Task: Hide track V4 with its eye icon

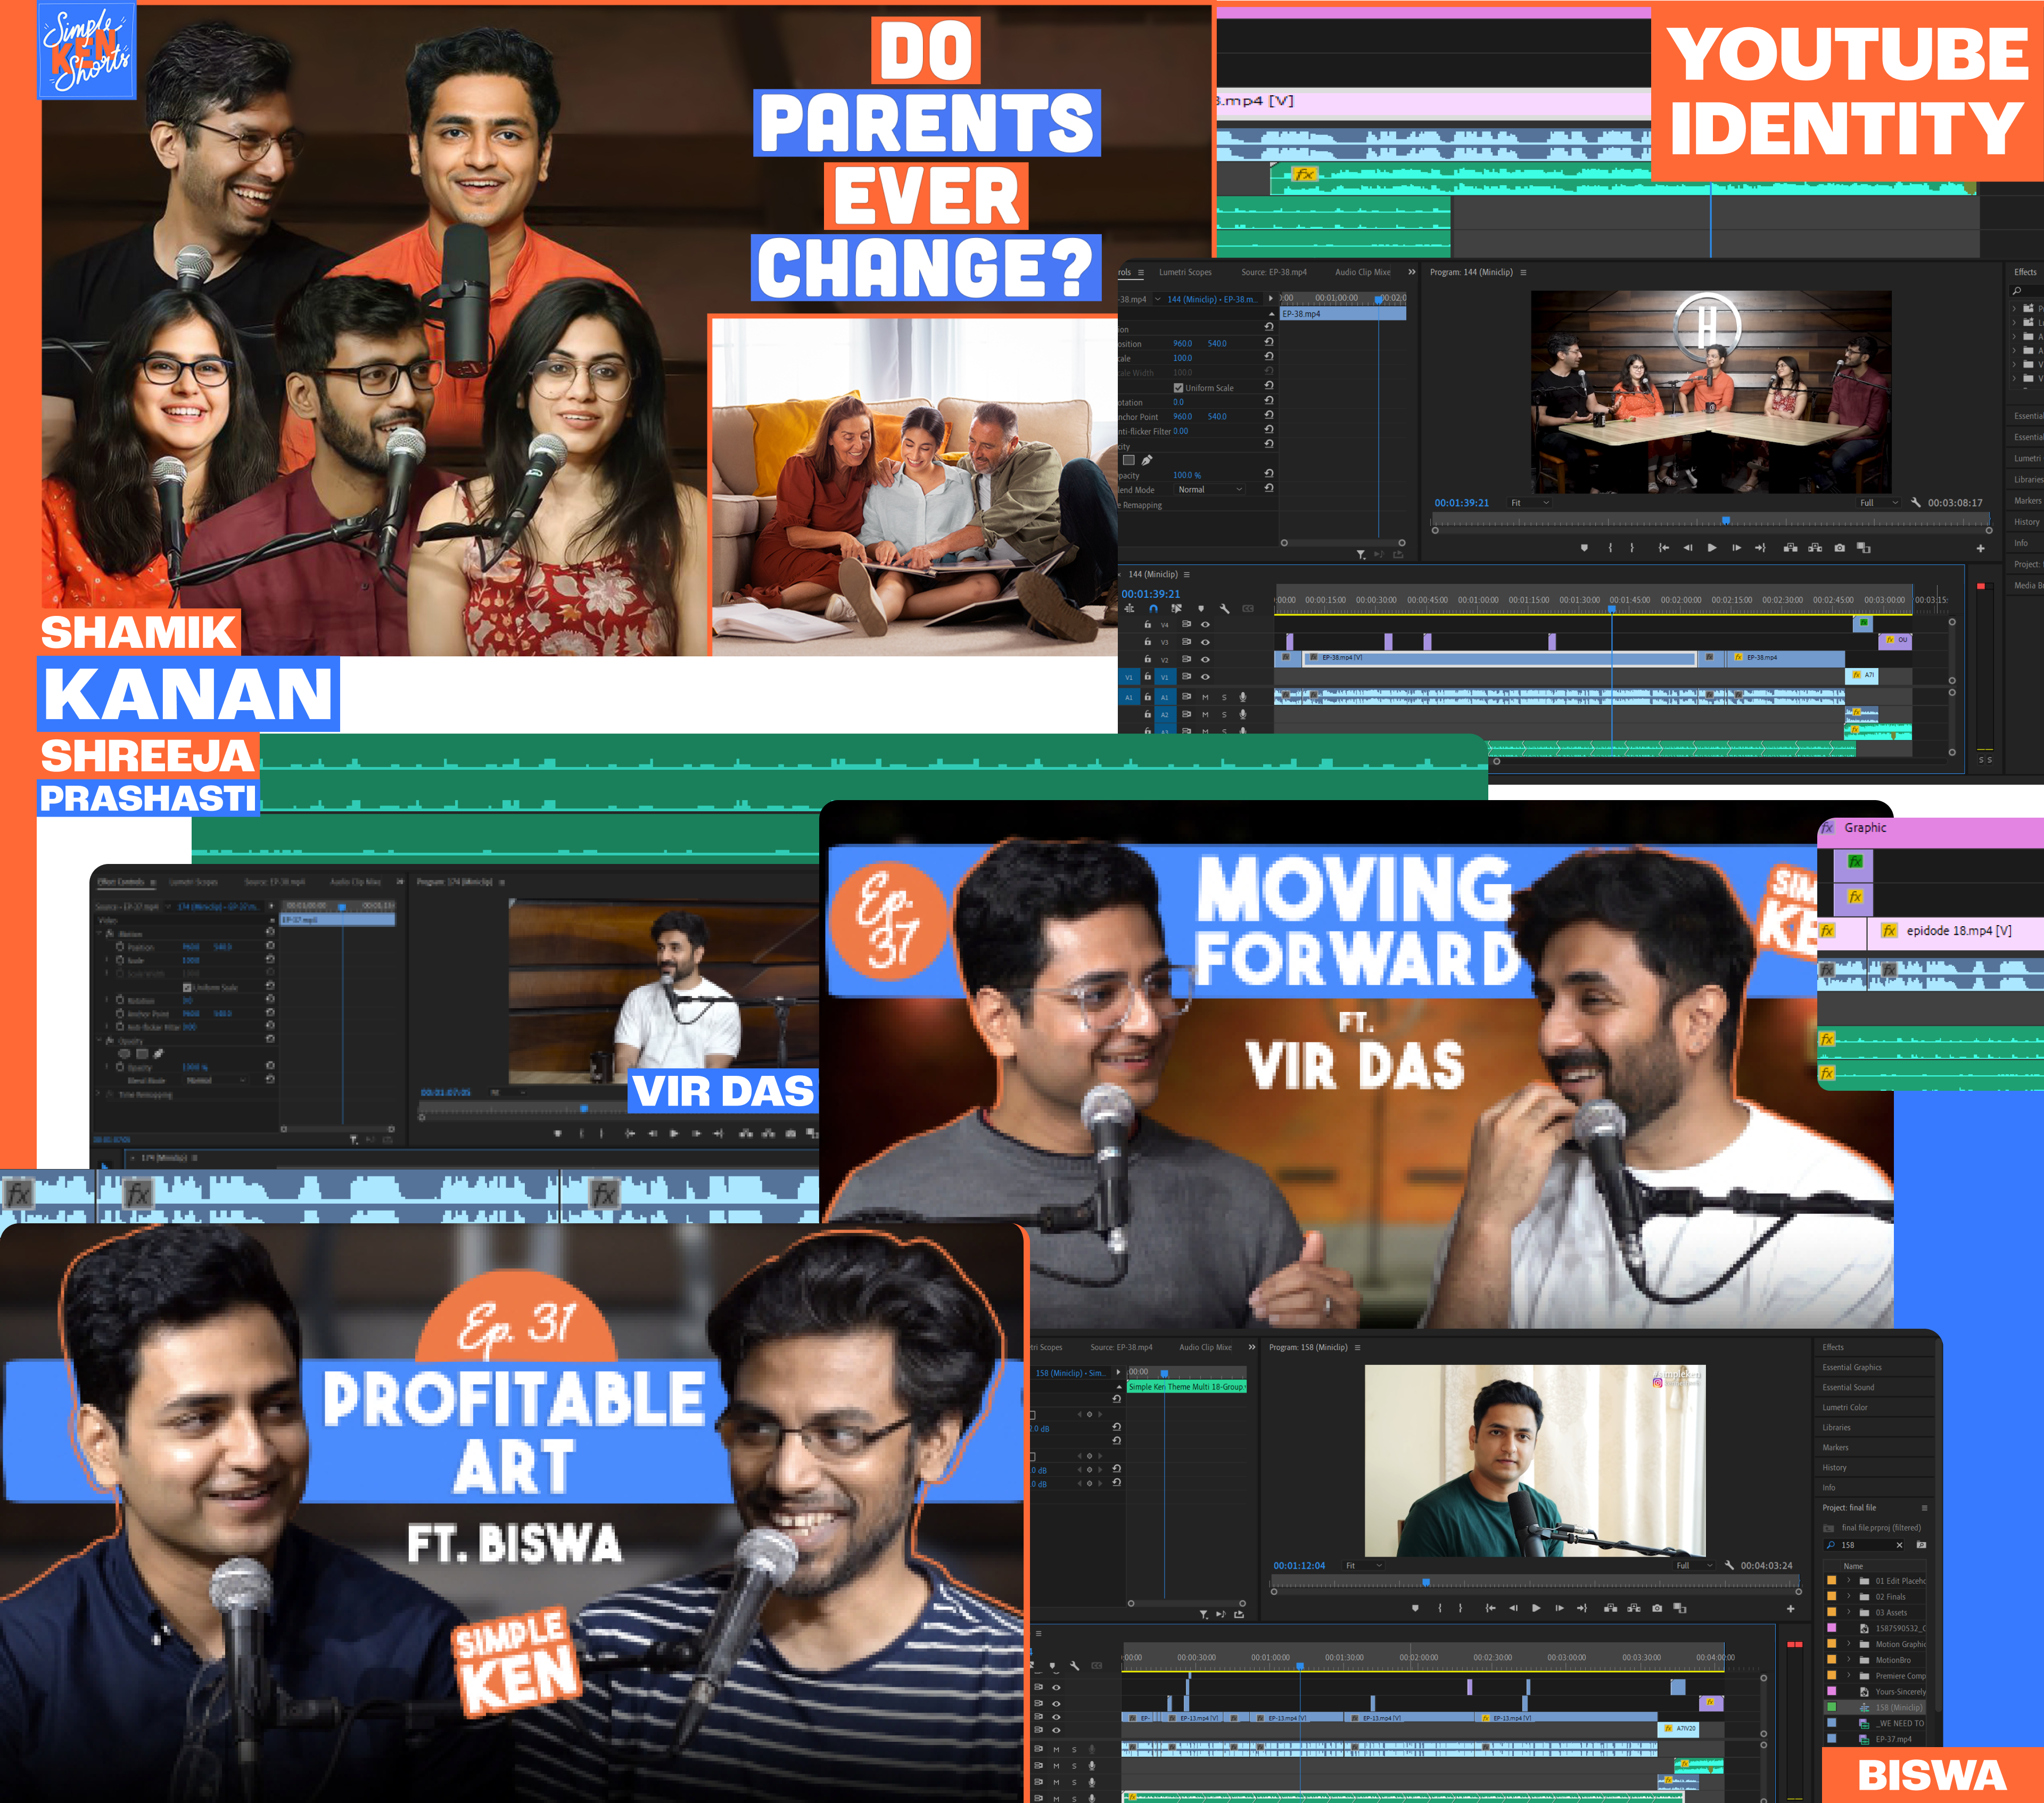Action: 1205,624
